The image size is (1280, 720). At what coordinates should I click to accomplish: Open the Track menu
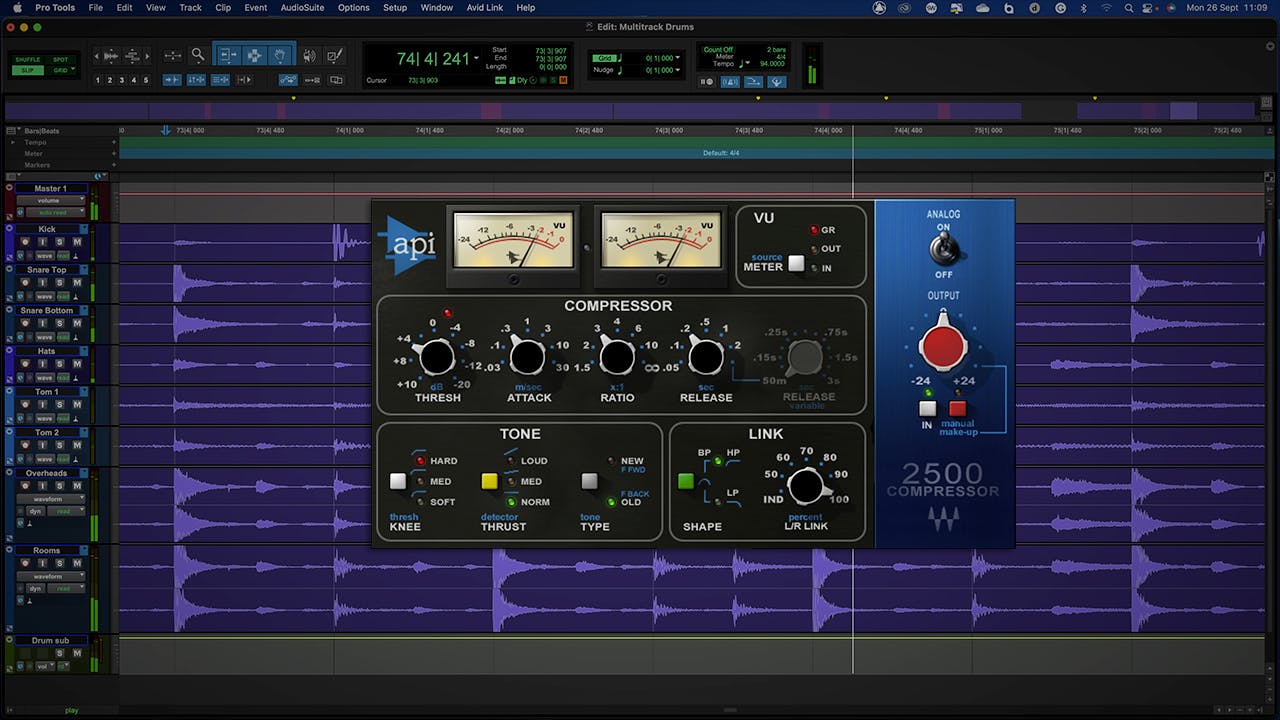tap(190, 8)
